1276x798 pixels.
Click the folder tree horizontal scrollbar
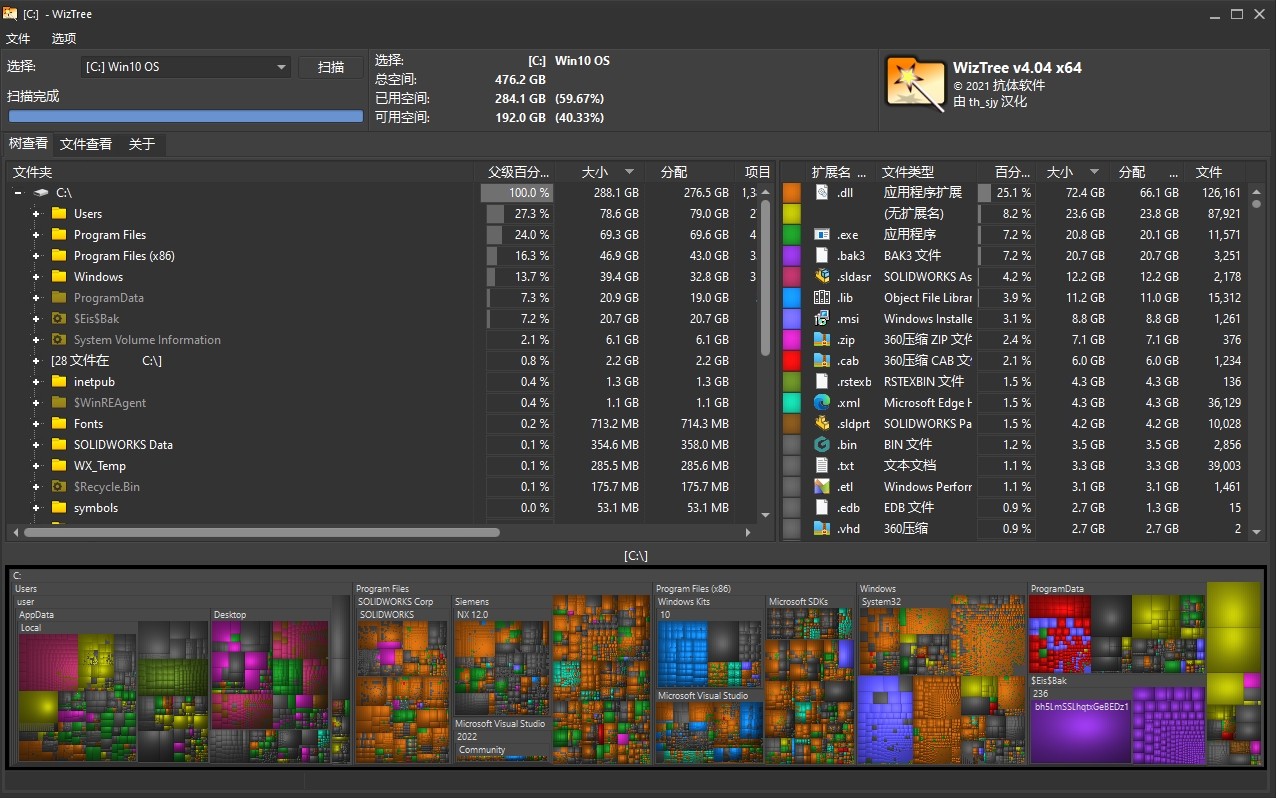coord(262,533)
